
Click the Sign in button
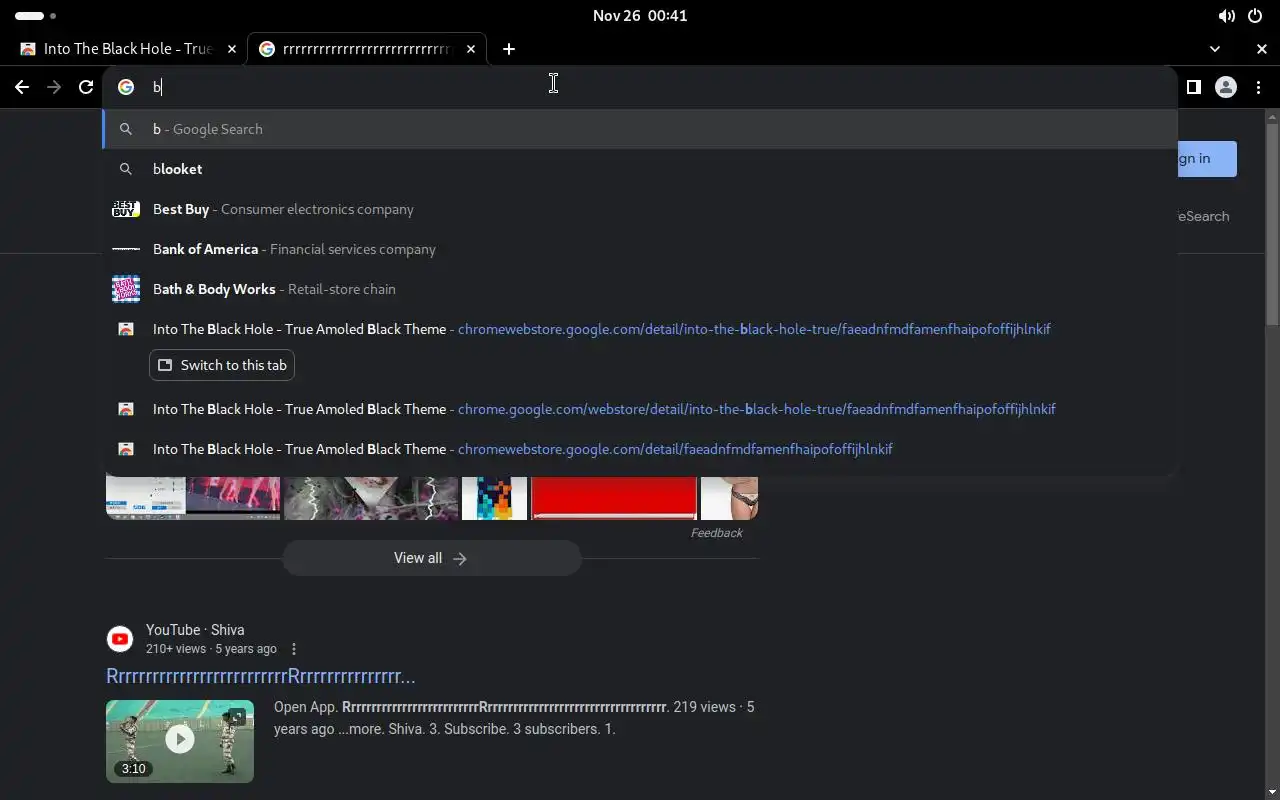click(1205, 159)
